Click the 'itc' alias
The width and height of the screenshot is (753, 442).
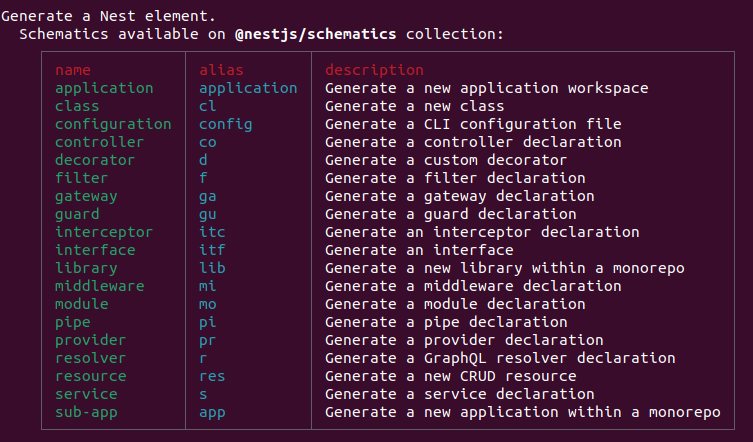coord(212,232)
